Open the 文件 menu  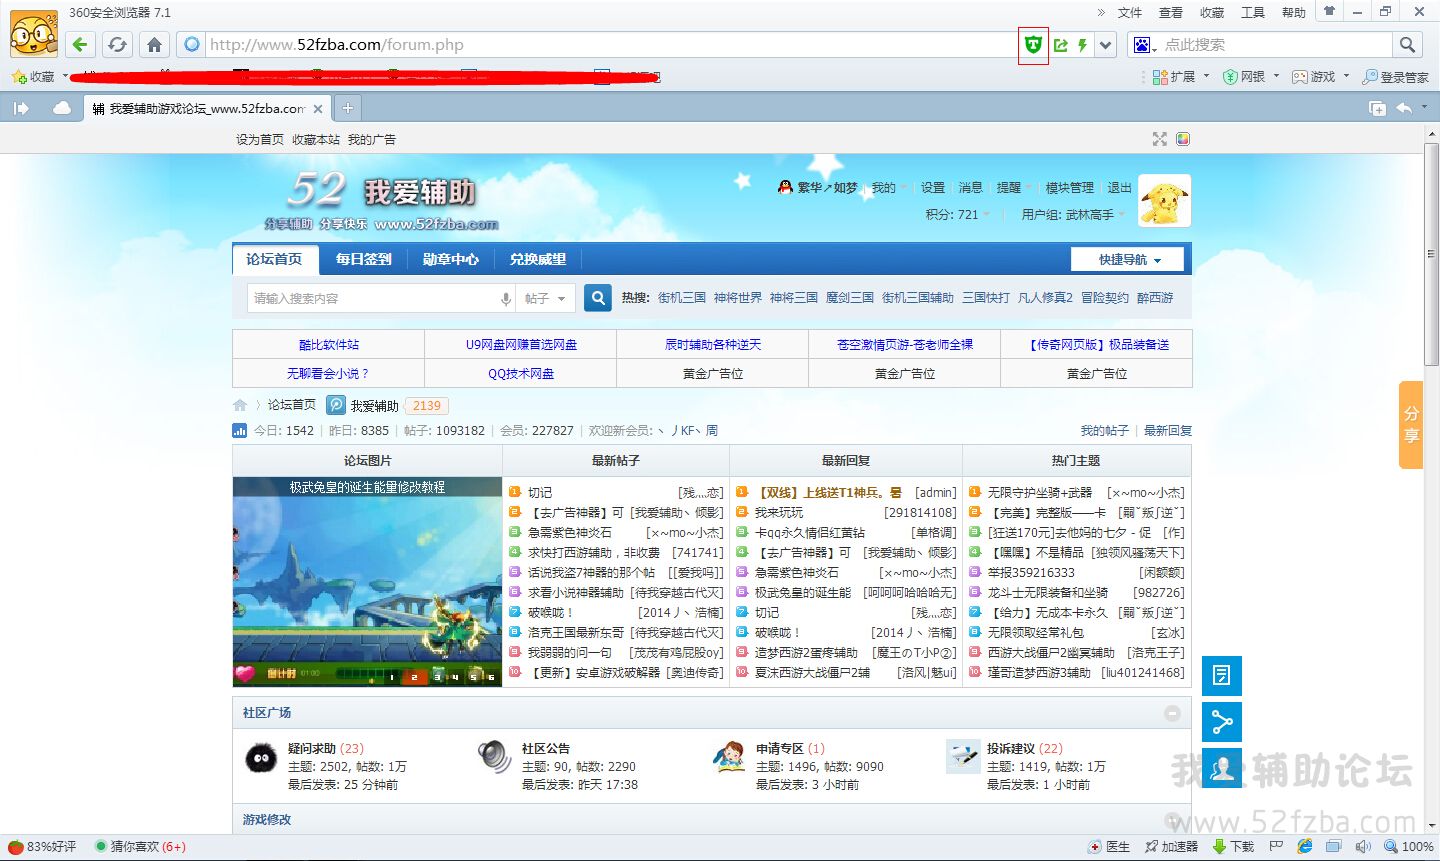click(x=1130, y=12)
